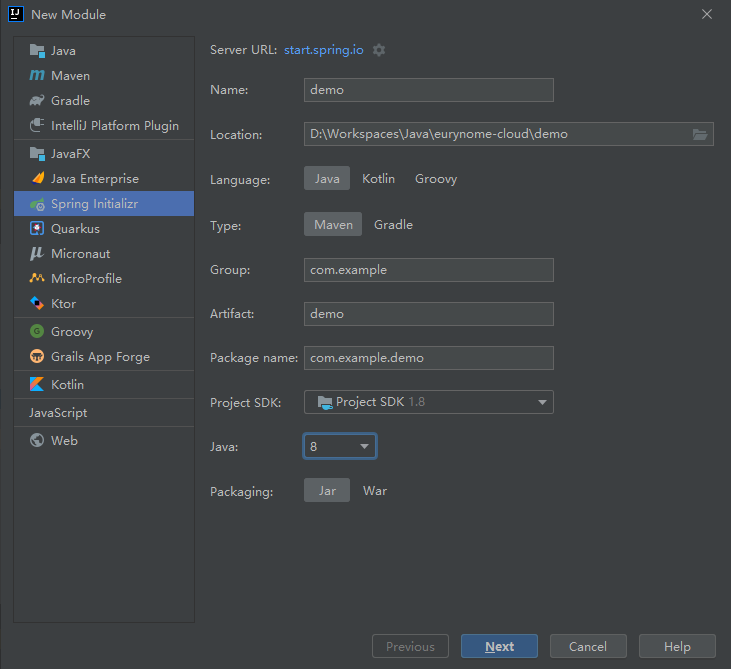Choose Java Enterprise from the list
Screen dimensions: 731x669
94,179
